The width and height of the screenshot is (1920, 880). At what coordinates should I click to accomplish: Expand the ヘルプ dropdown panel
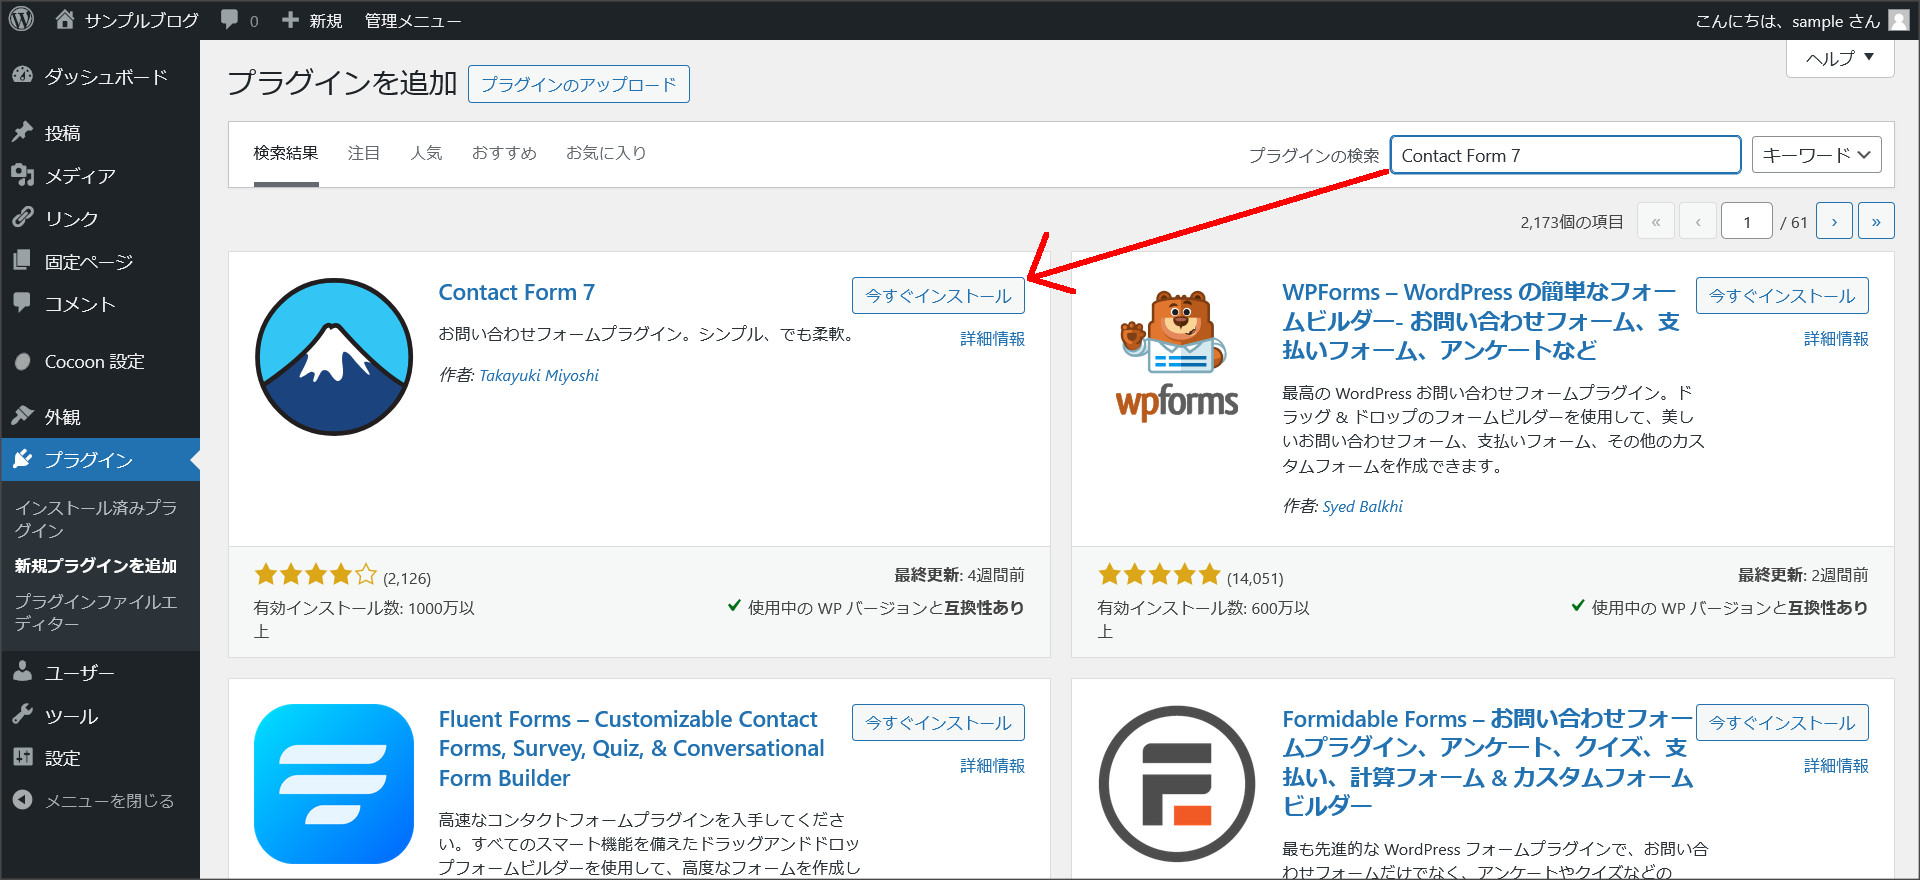1839,58
